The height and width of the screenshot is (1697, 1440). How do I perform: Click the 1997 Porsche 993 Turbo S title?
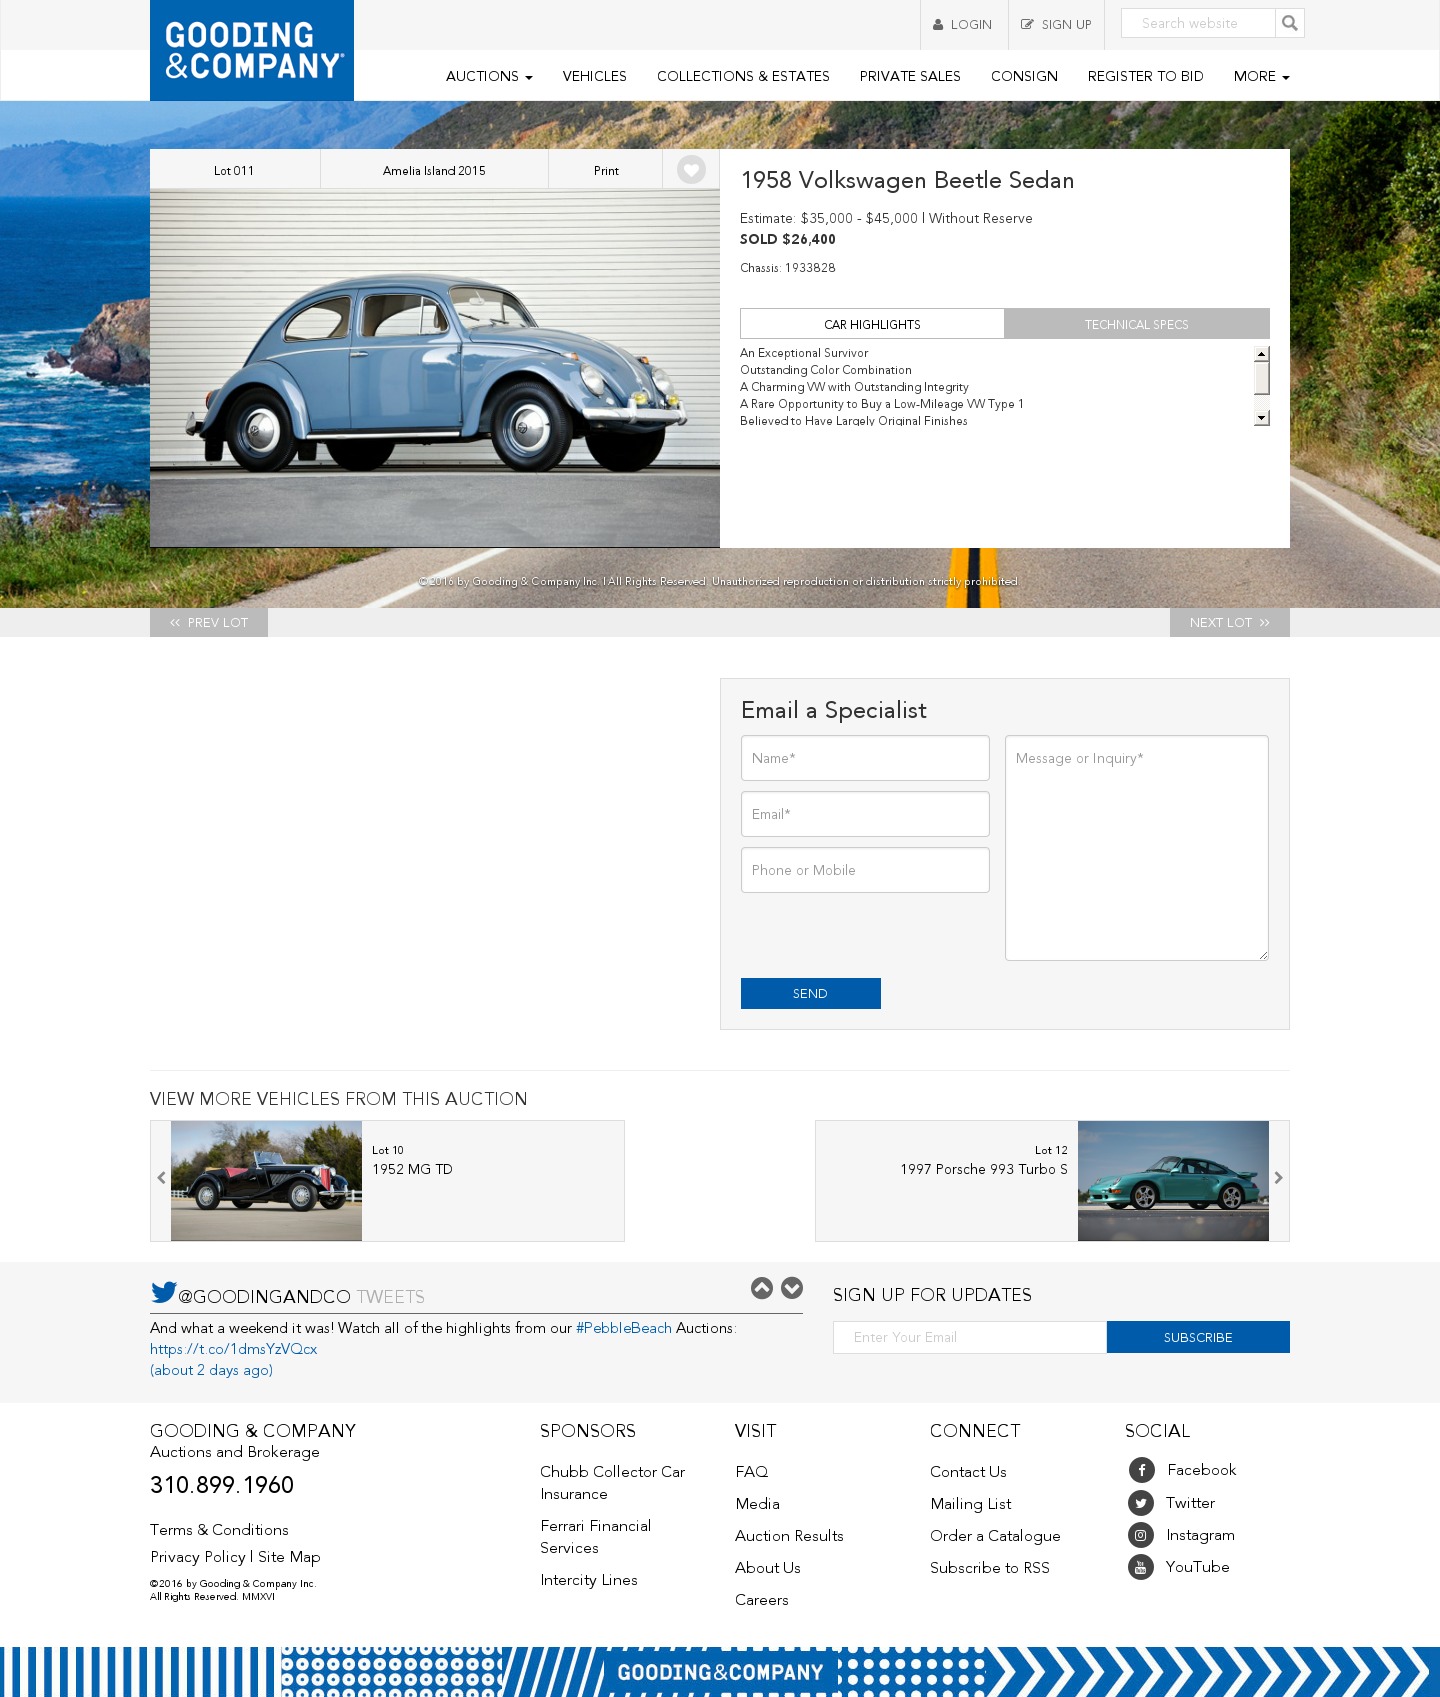pyautogui.click(x=984, y=1169)
